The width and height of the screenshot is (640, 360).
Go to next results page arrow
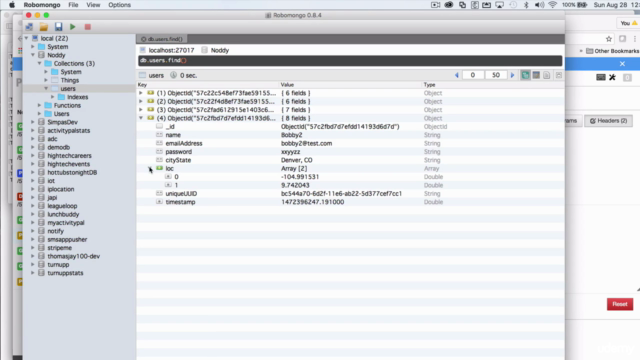coord(512,75)
